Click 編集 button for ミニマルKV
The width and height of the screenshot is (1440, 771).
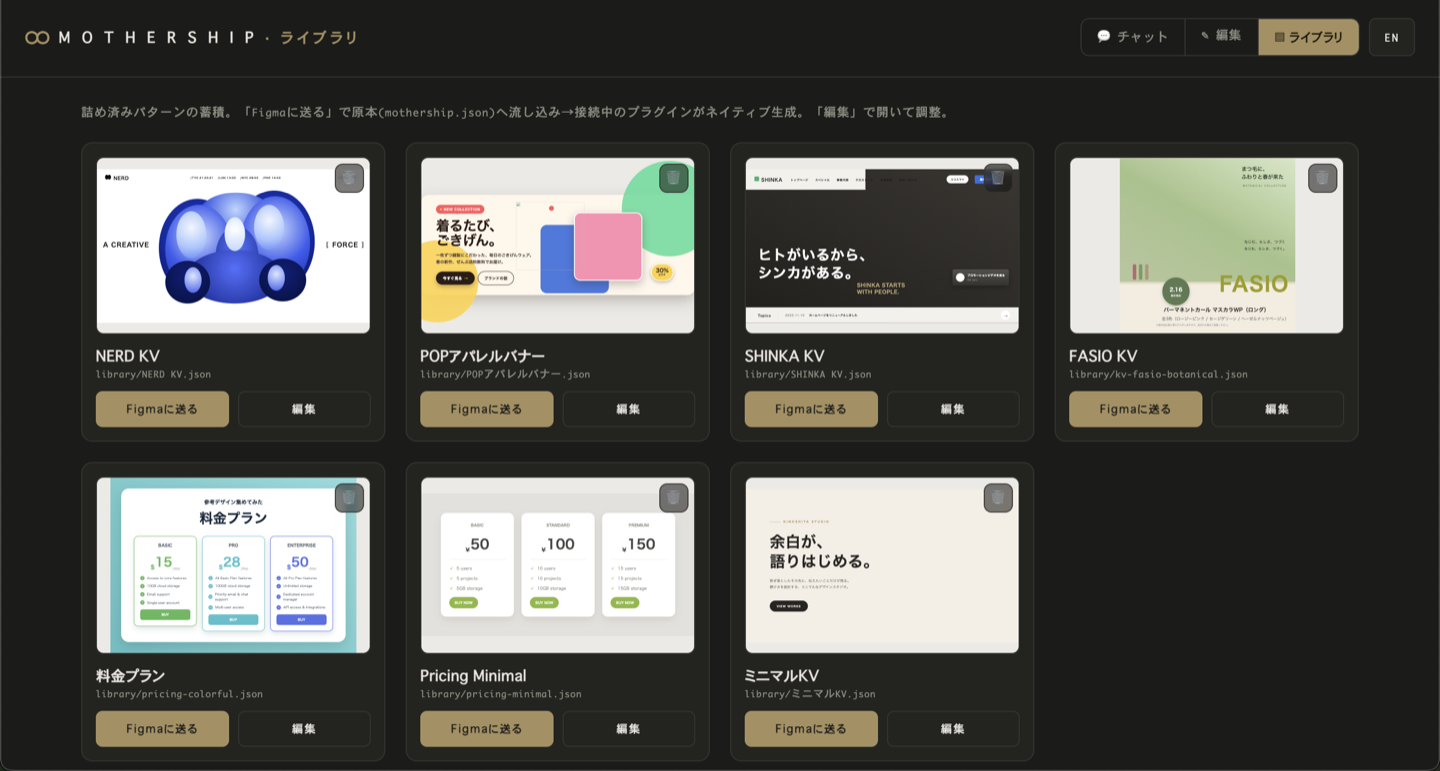click(953, 729)
